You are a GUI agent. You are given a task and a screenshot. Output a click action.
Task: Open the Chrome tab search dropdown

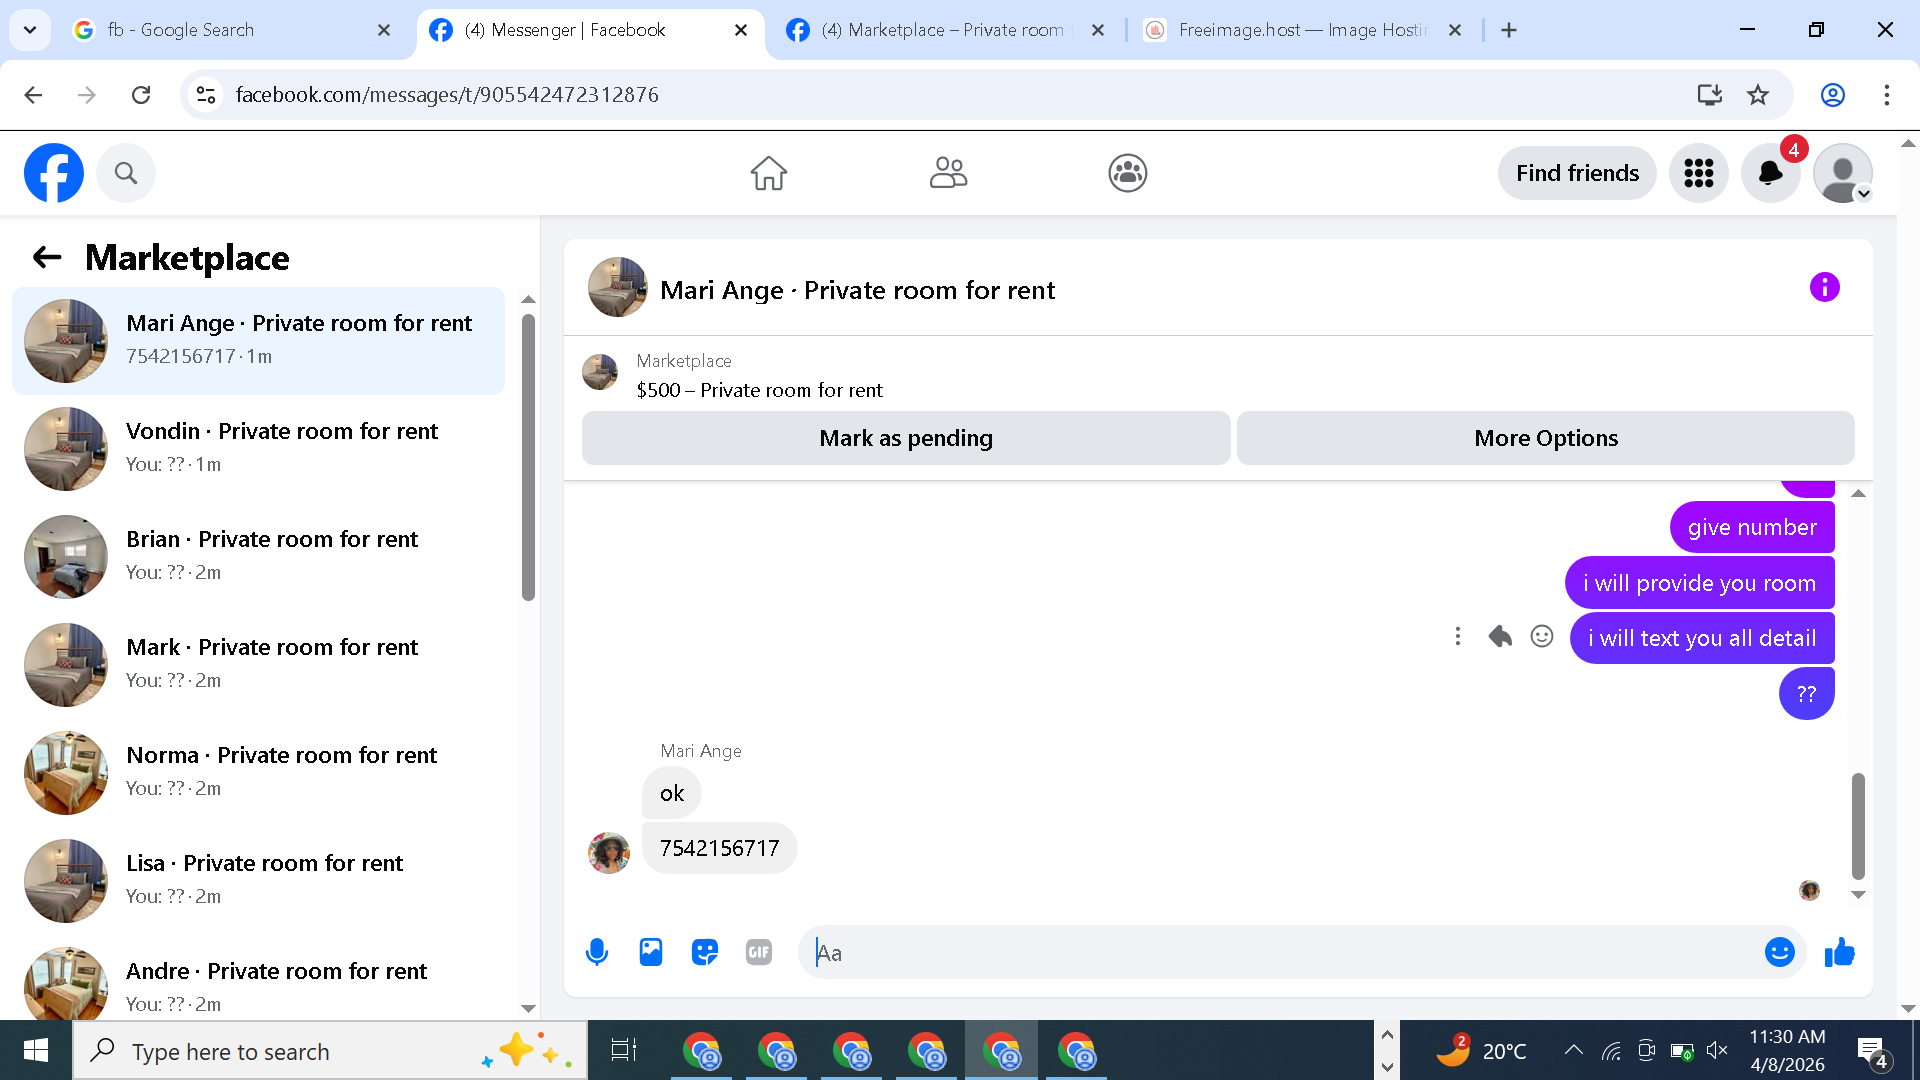tap(30, 30)
